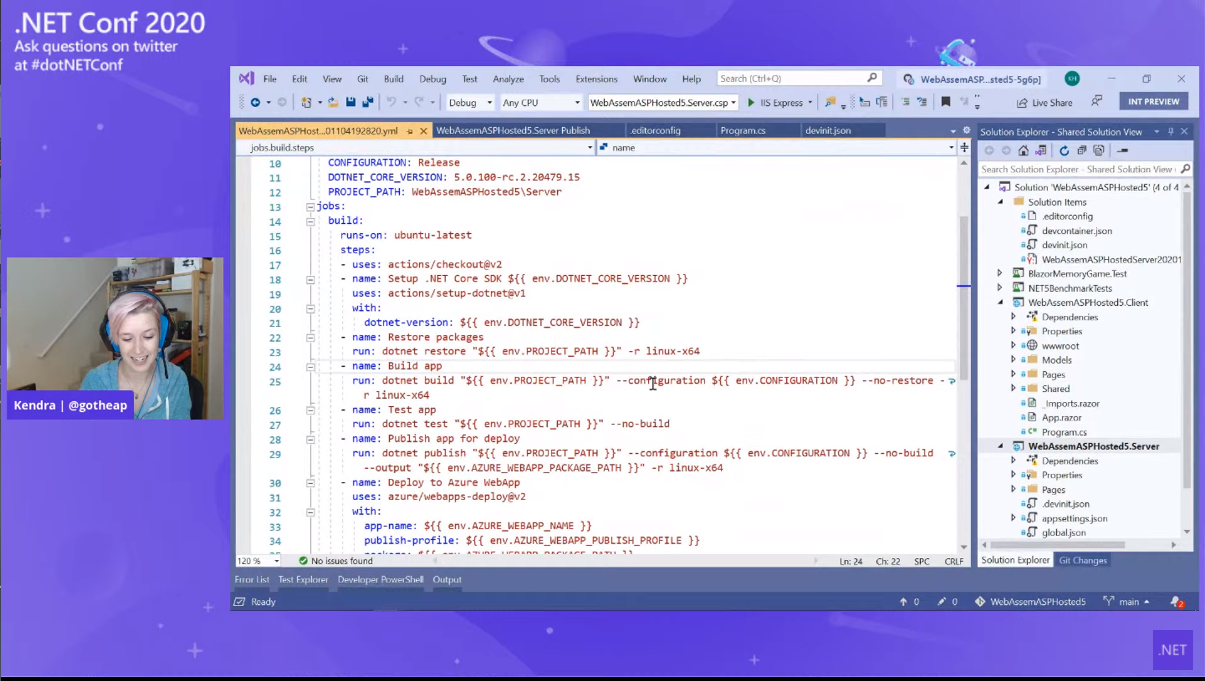
Task: Toggle pin on the active yml tab
Action: [x=410, y=130]
